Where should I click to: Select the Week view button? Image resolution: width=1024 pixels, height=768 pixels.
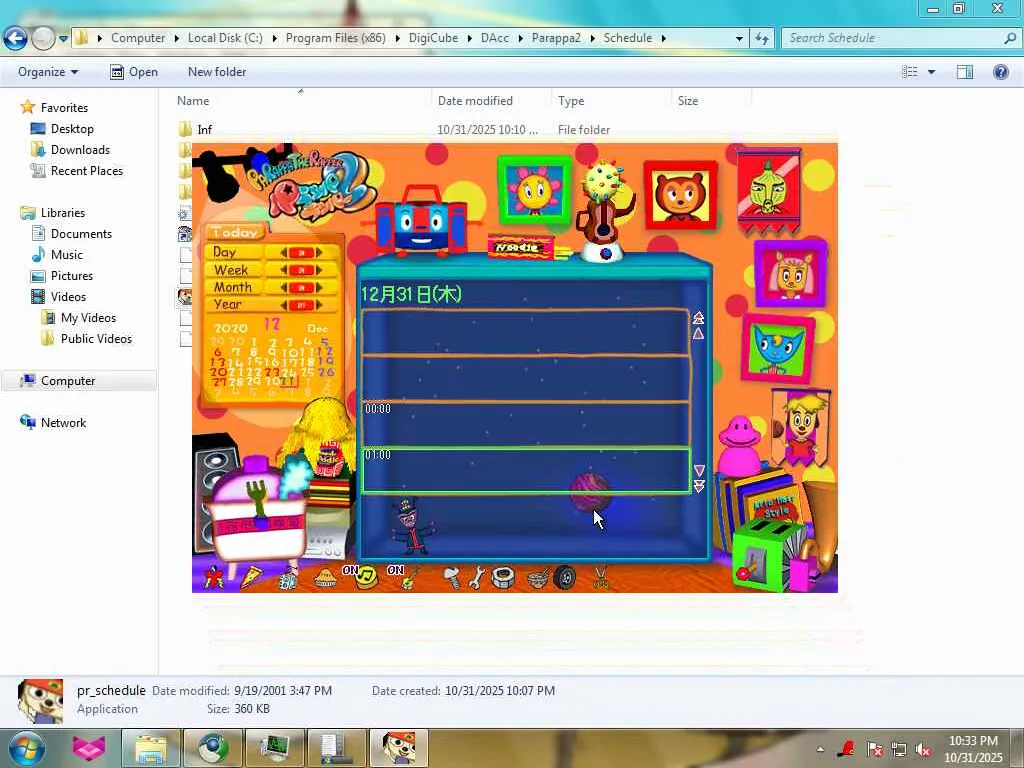[x=235, y=270]
